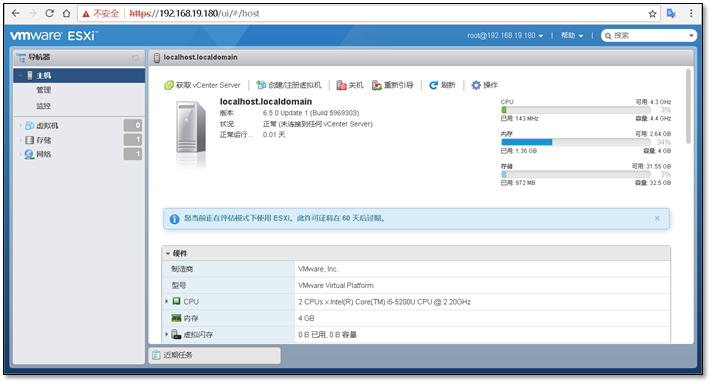Click the 存储 datastore icon

coord(30,140)
